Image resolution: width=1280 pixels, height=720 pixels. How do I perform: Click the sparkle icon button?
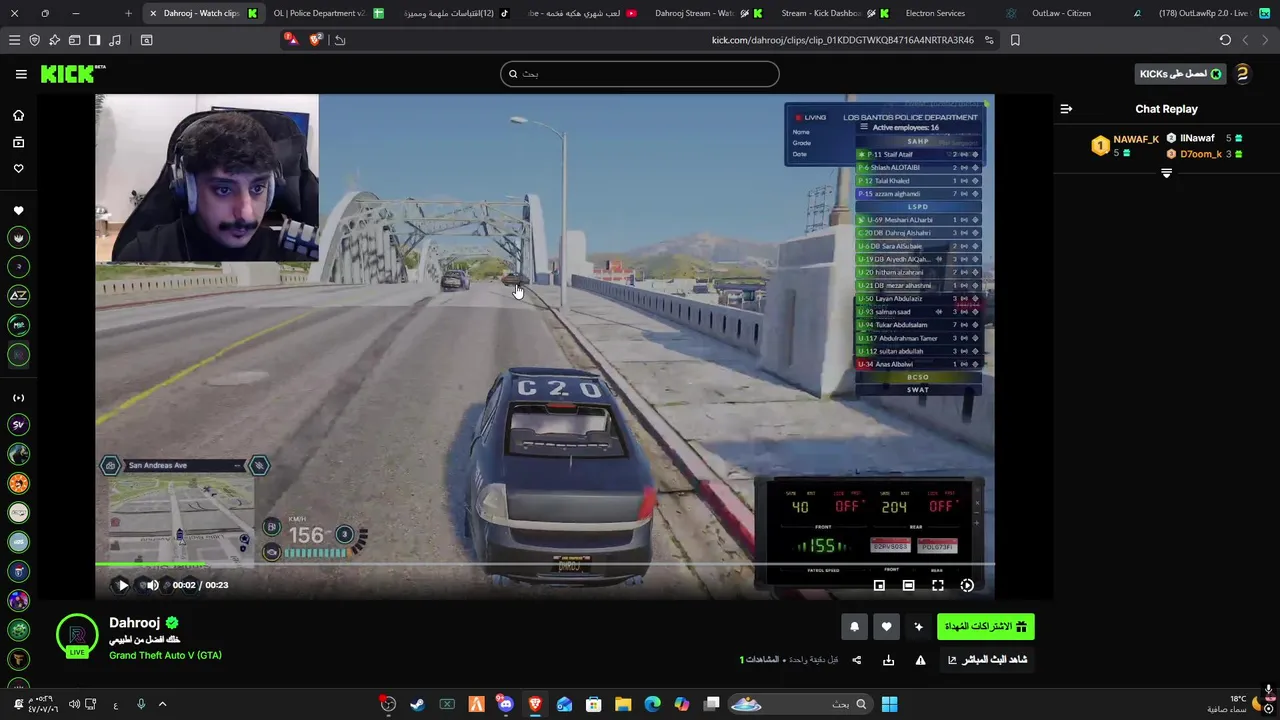918,627
